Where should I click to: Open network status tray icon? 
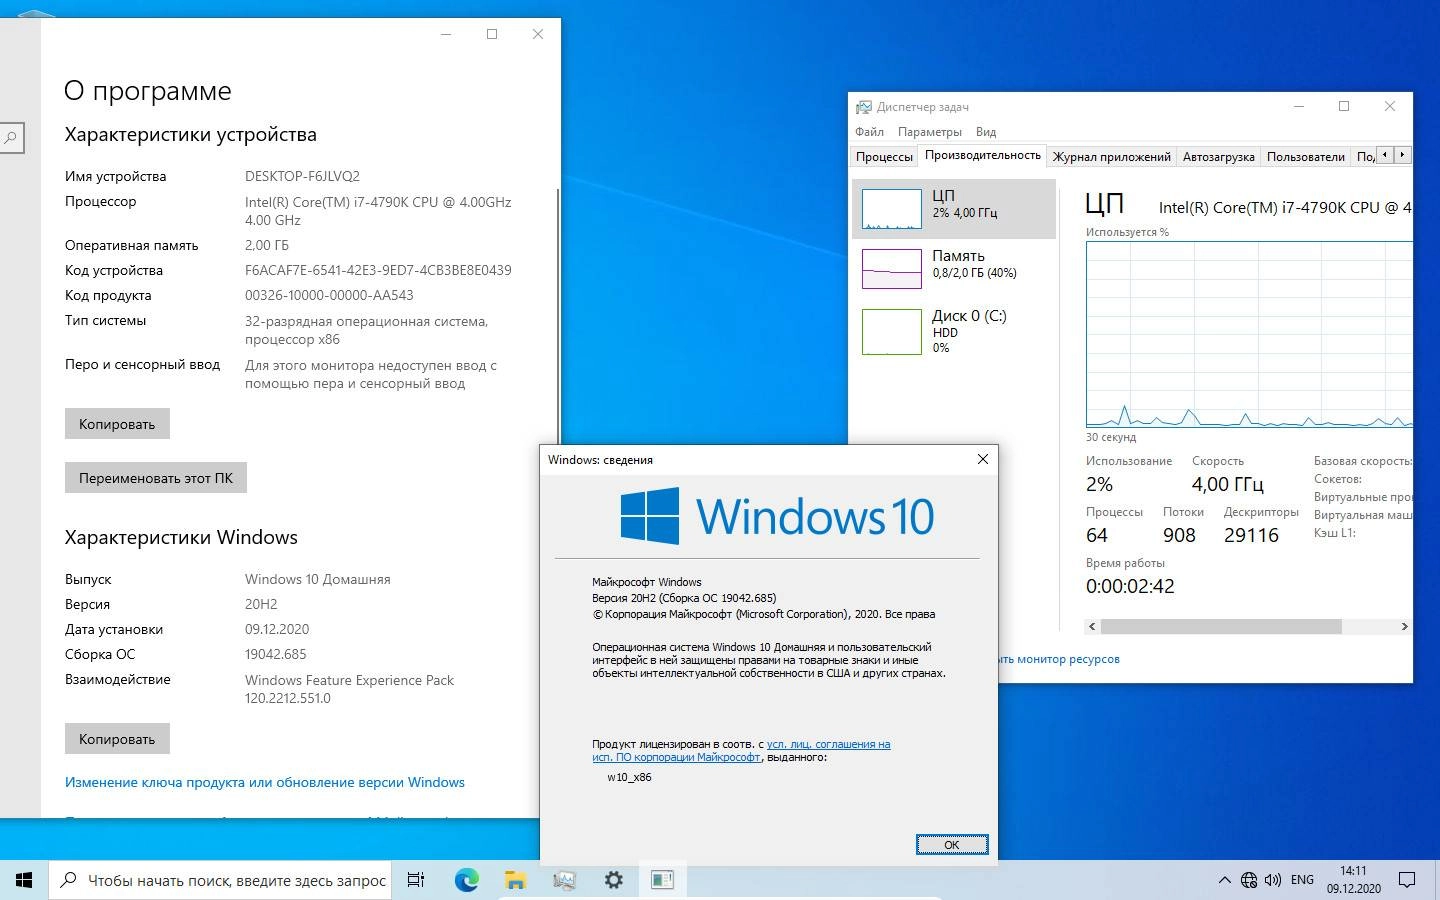pos(1249,880)
